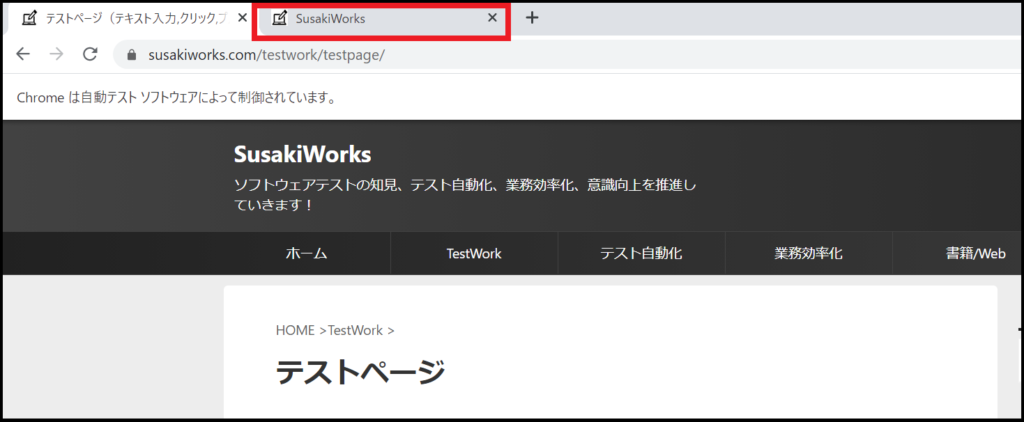Open the 業務効率化 menu item
The width and height of the screenshot is (1024, 422).
(808, 253)
